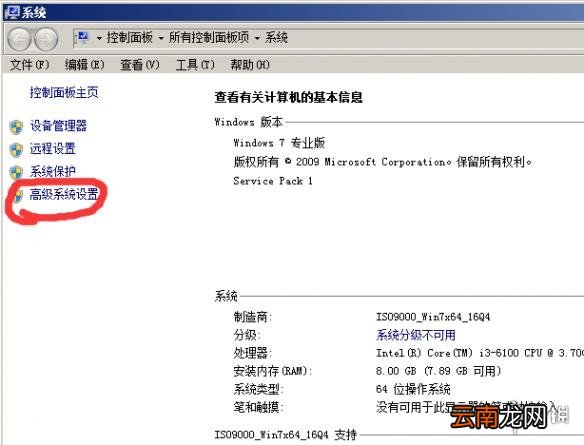Click the Service Pack 1 text
This screenshot has width=584, height=445.
click(273, 181)
